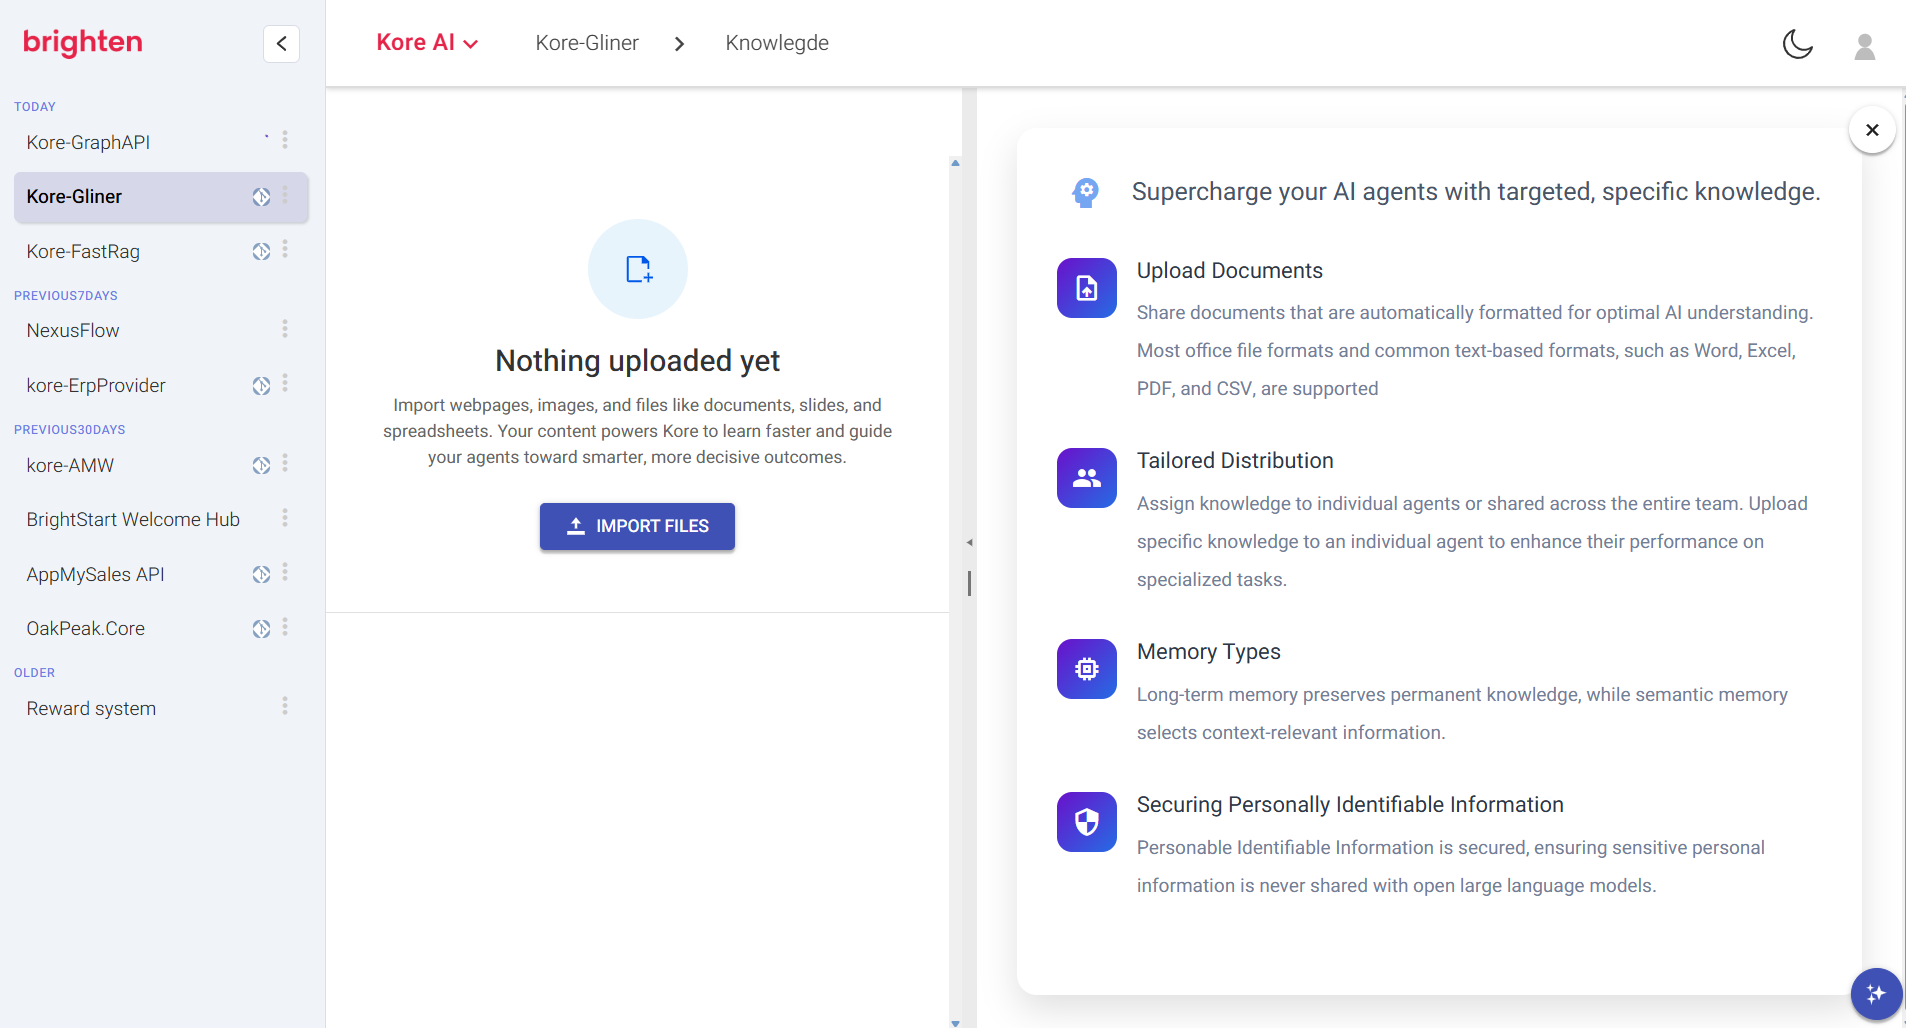Open the AI assistant sparkle button
This screenshot has width=1906, height=1028.
(1876, 994)
